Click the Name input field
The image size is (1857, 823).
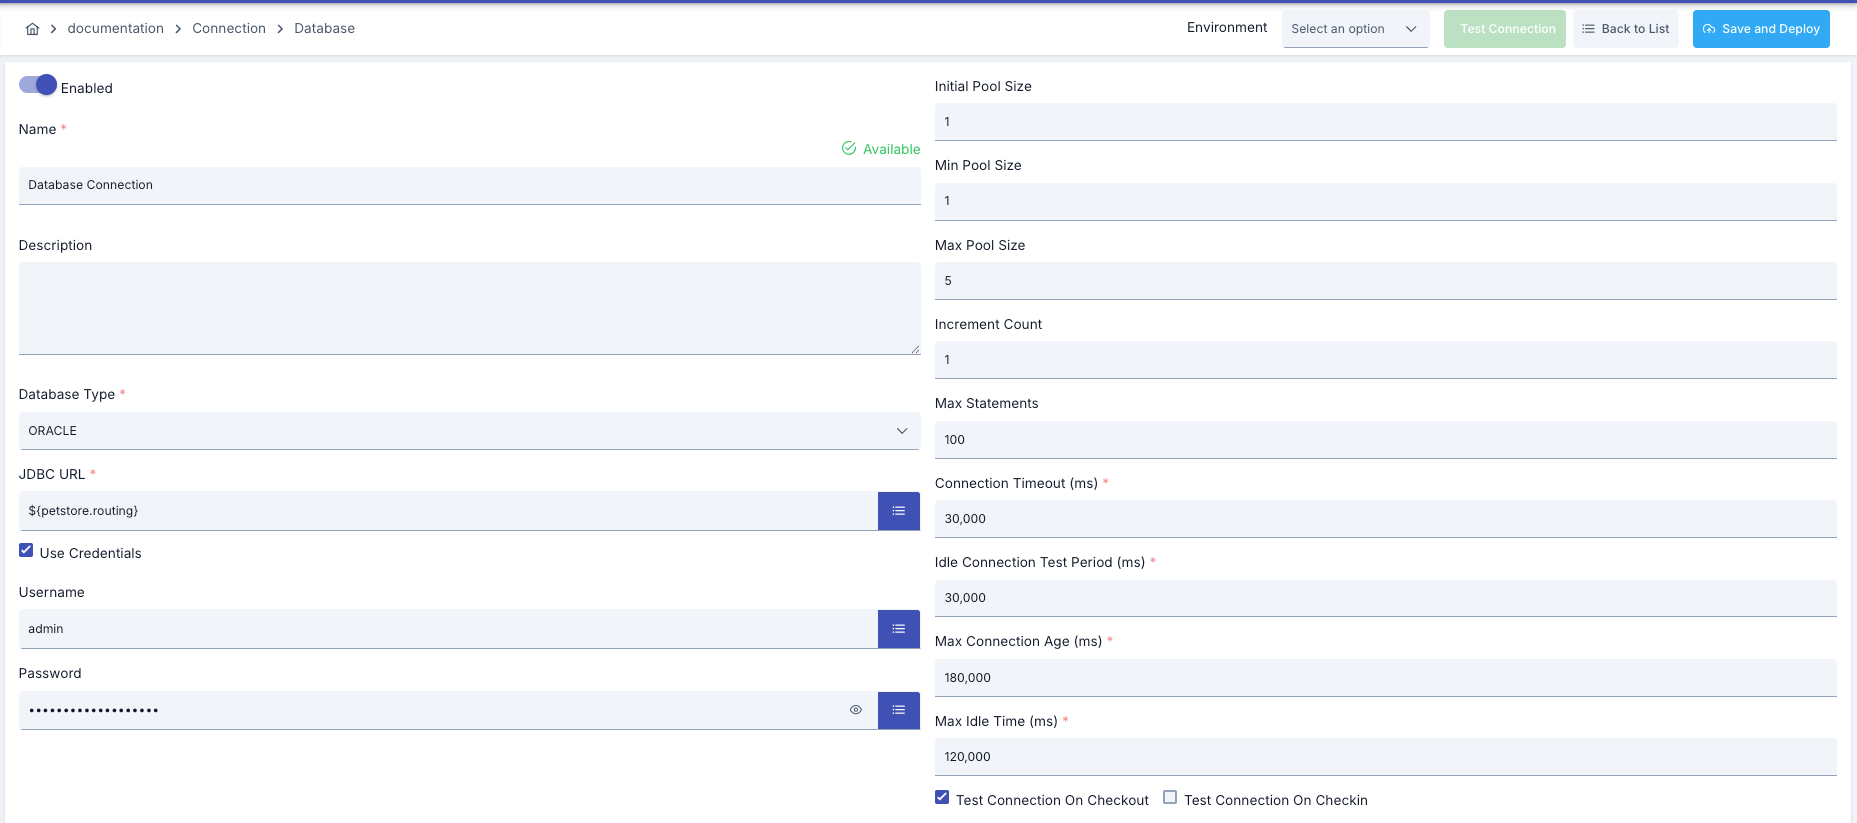click(469, 185)
